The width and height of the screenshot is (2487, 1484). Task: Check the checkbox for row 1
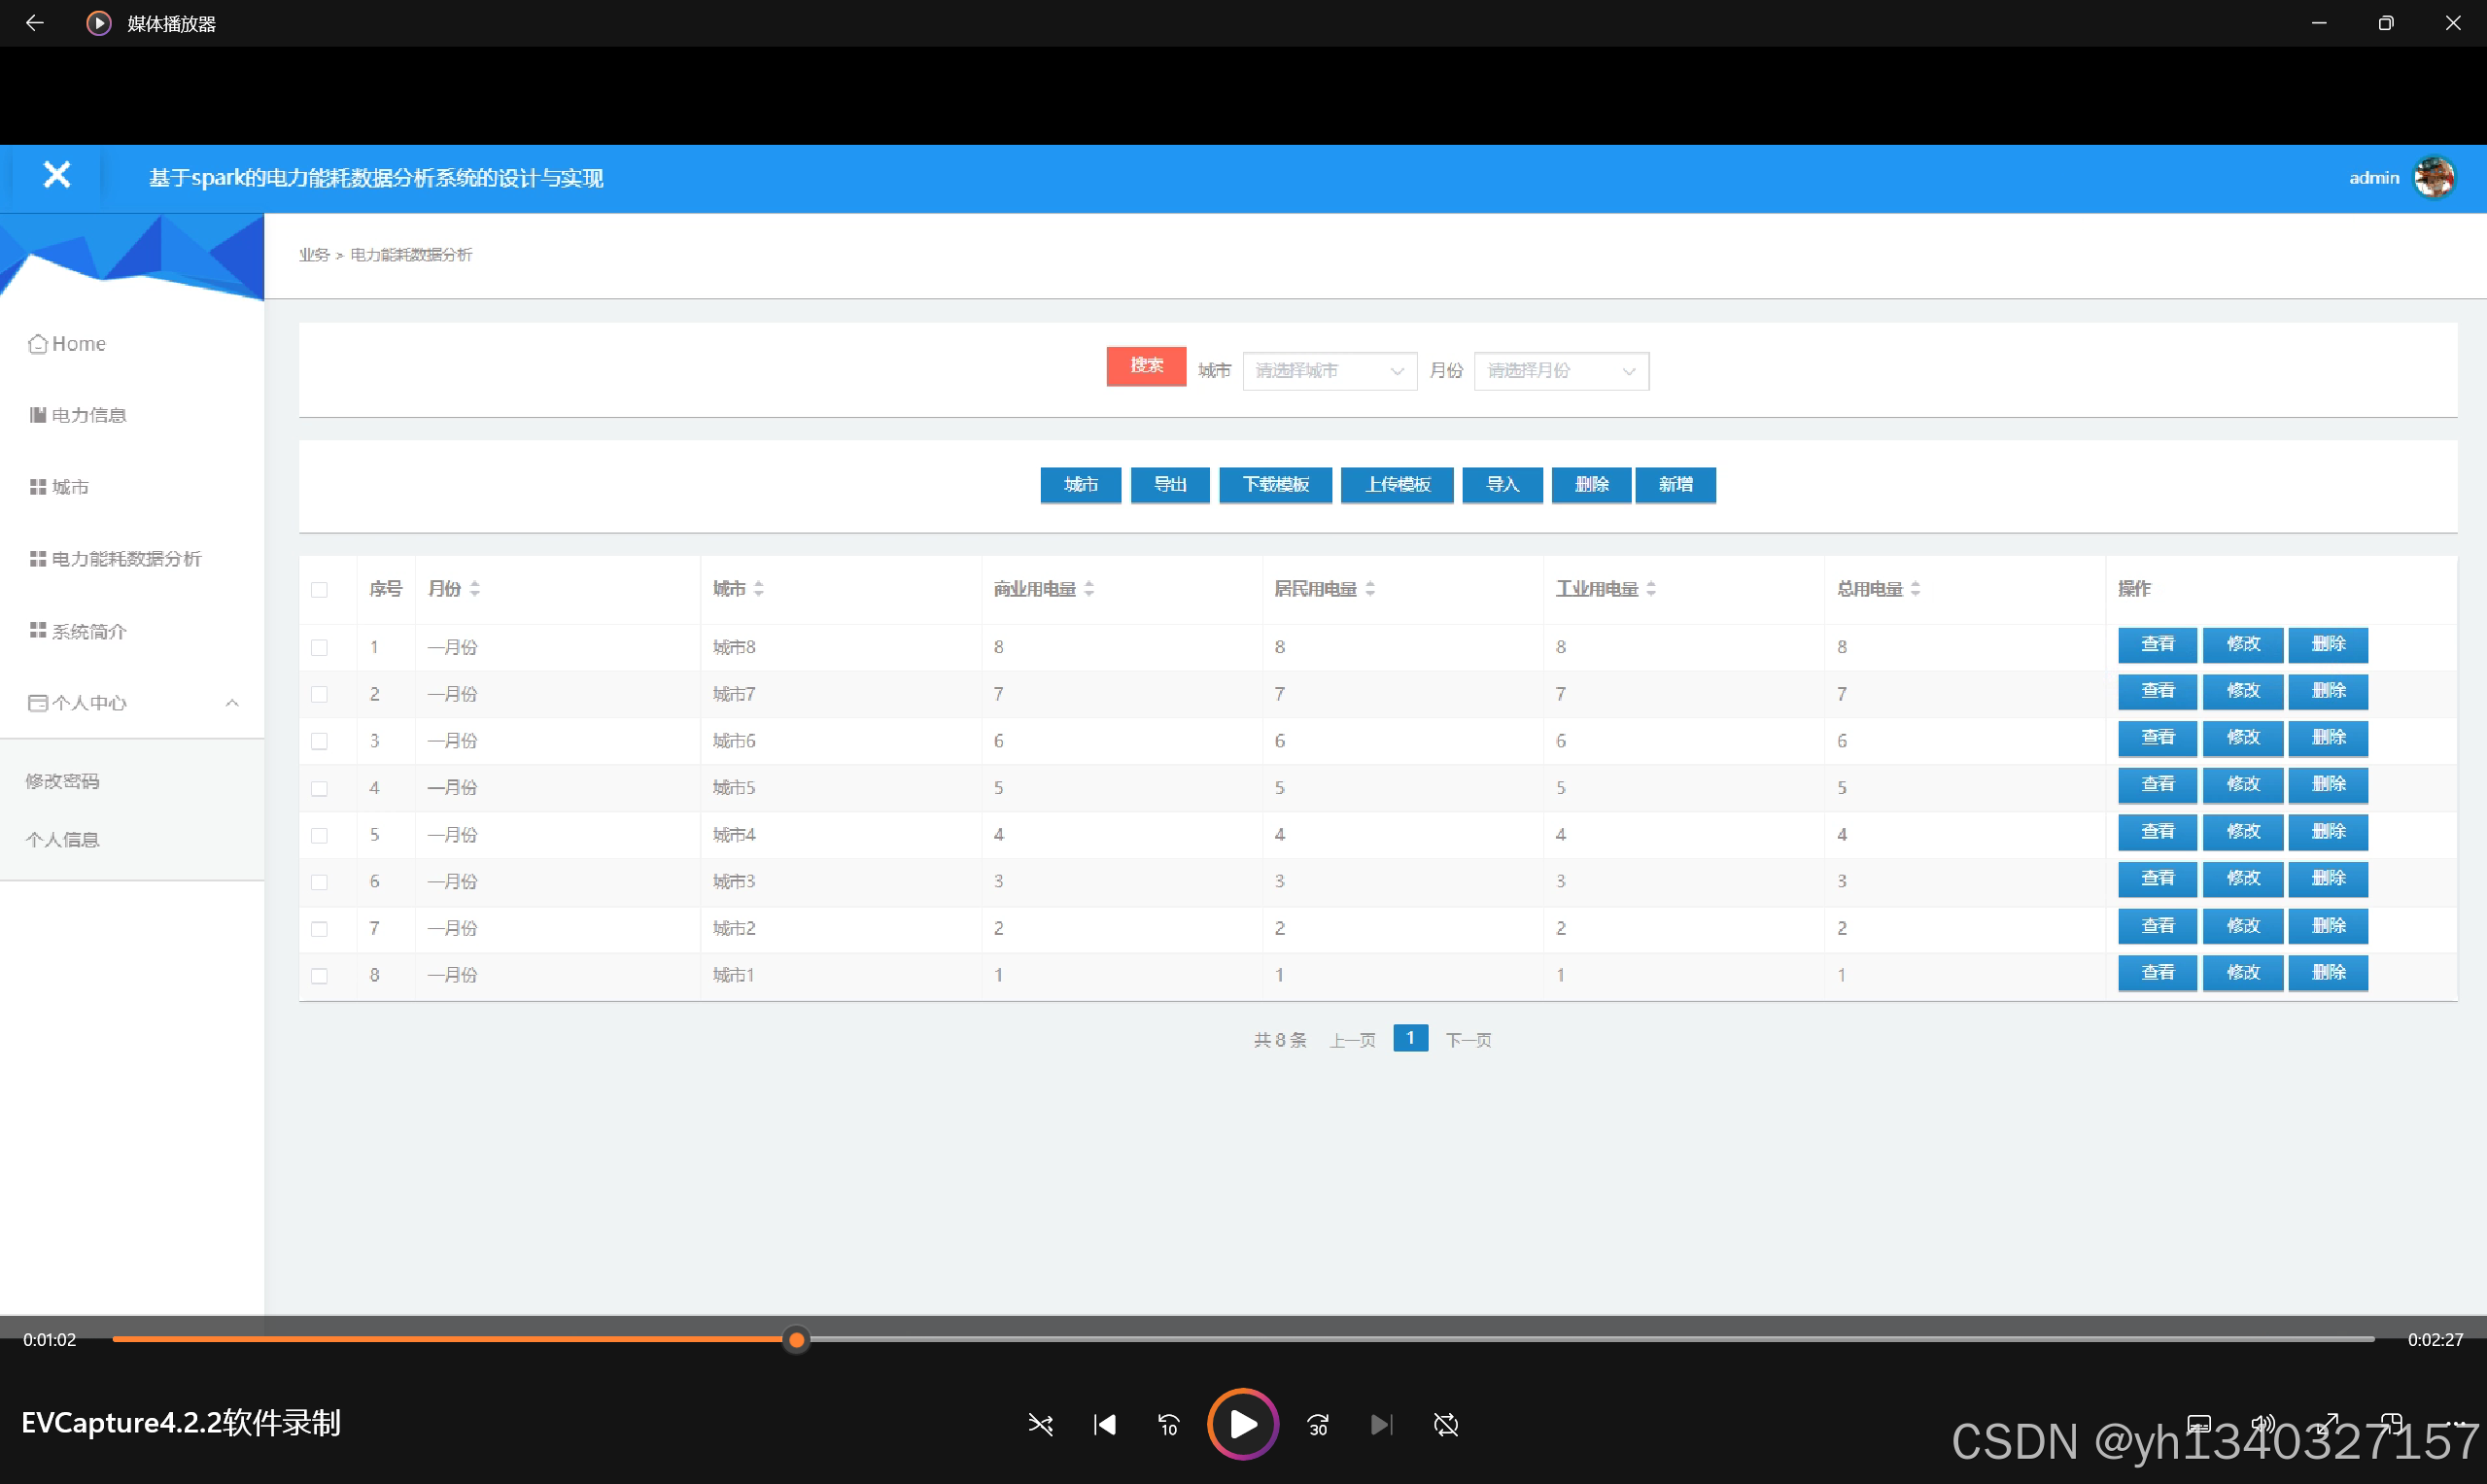click(319, 647)
